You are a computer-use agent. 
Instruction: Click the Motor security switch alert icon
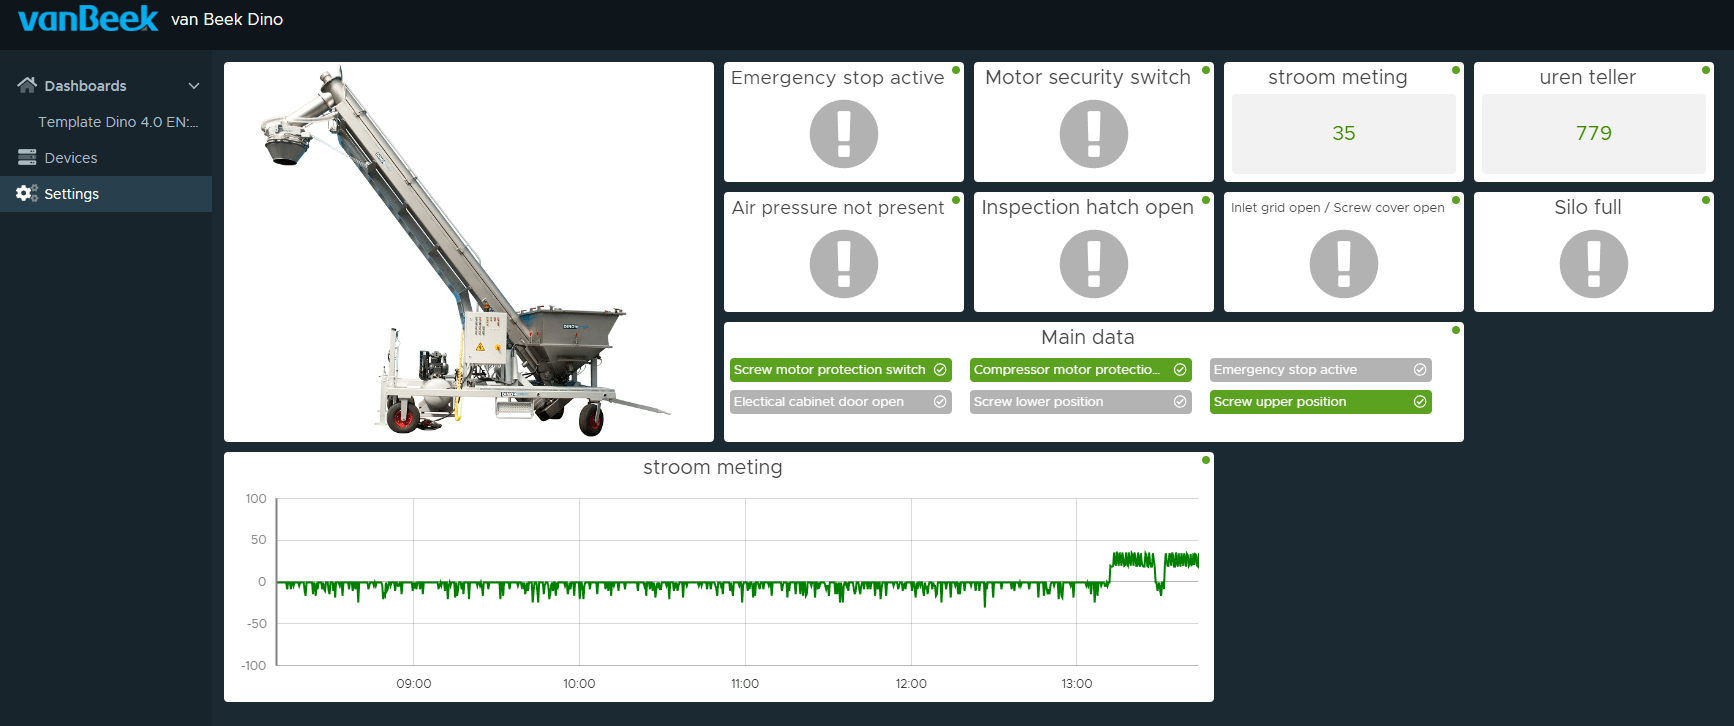(1093, 134)
